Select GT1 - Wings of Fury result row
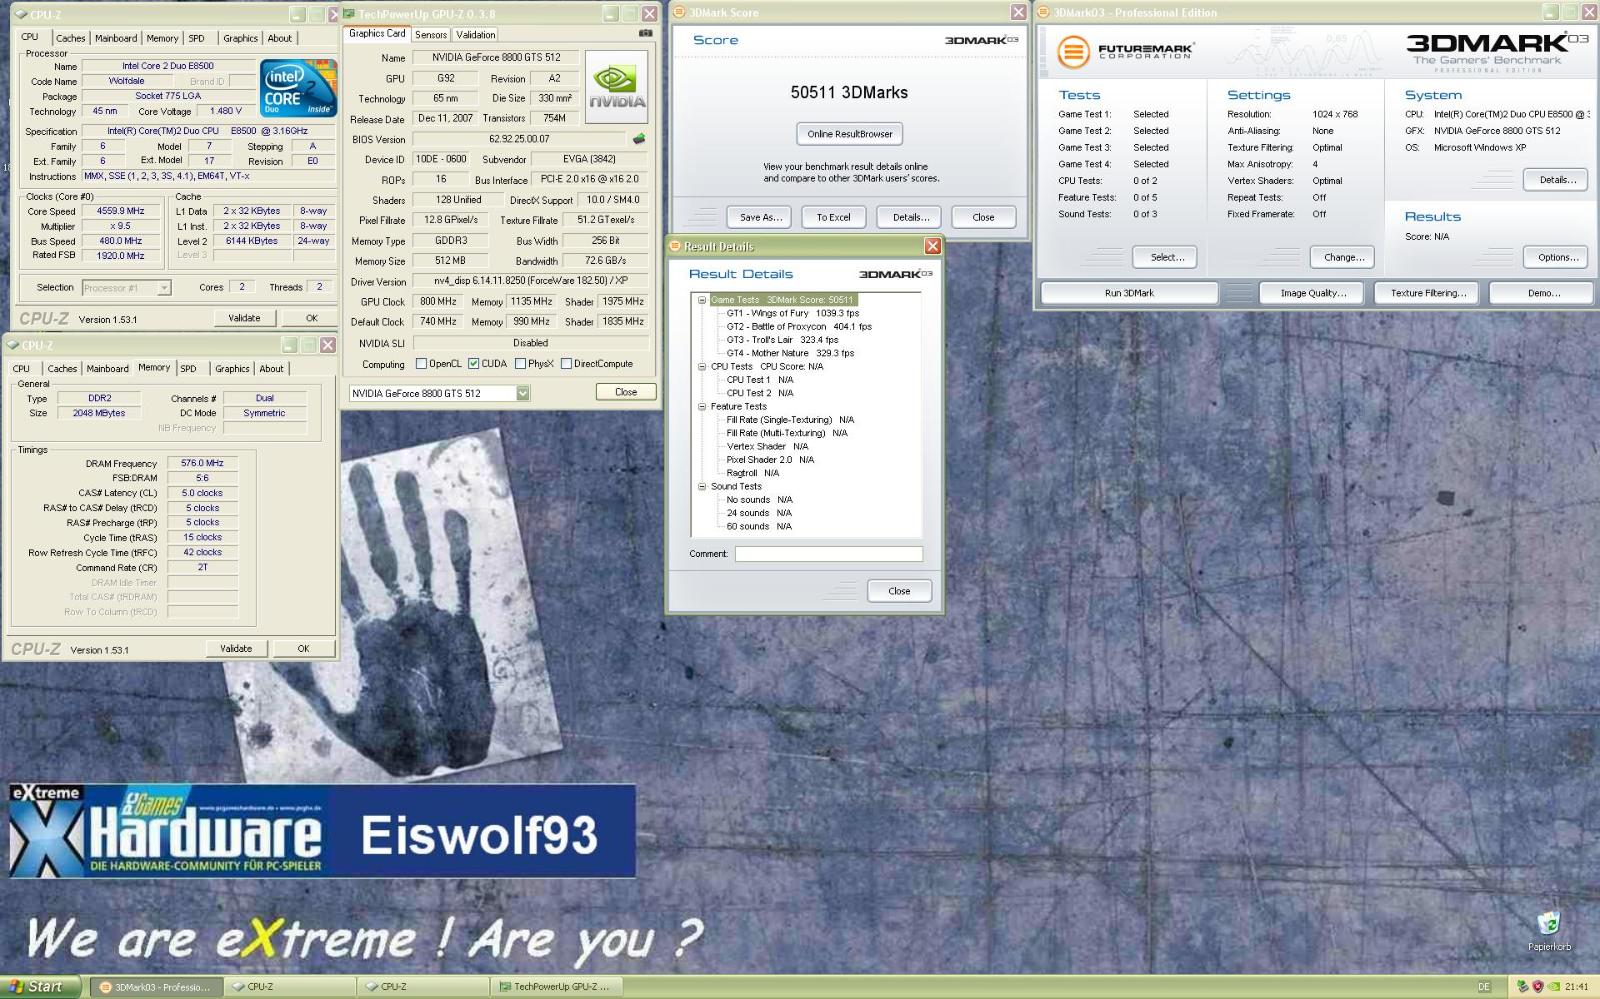This screenshot has width=1600, height=999. click(x=793, y=313)
